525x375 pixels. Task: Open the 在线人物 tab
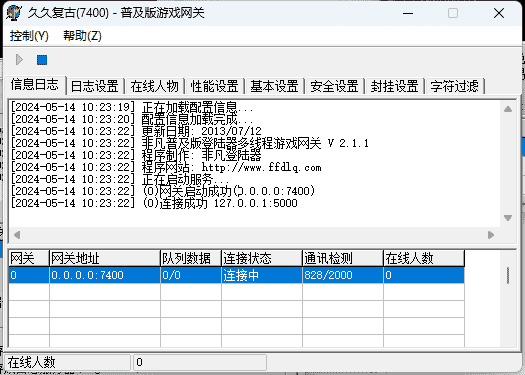point(155,86)
